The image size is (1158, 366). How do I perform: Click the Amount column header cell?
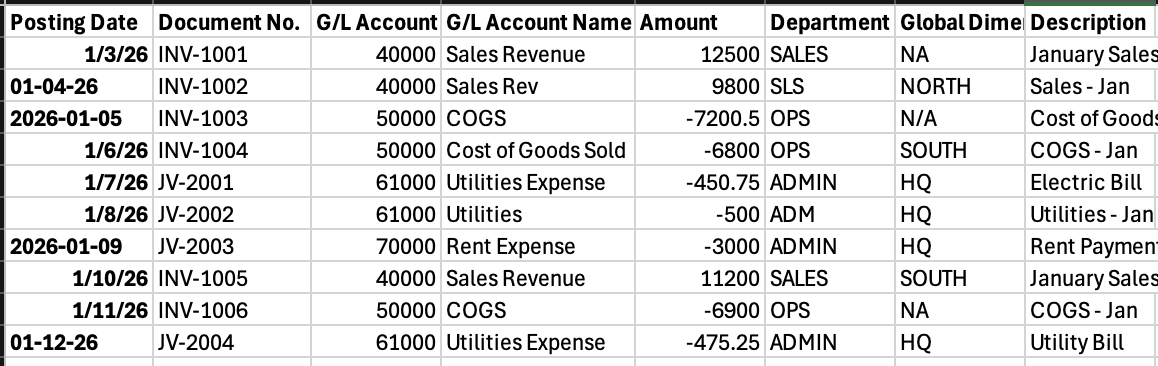click(x=700, y=22)
